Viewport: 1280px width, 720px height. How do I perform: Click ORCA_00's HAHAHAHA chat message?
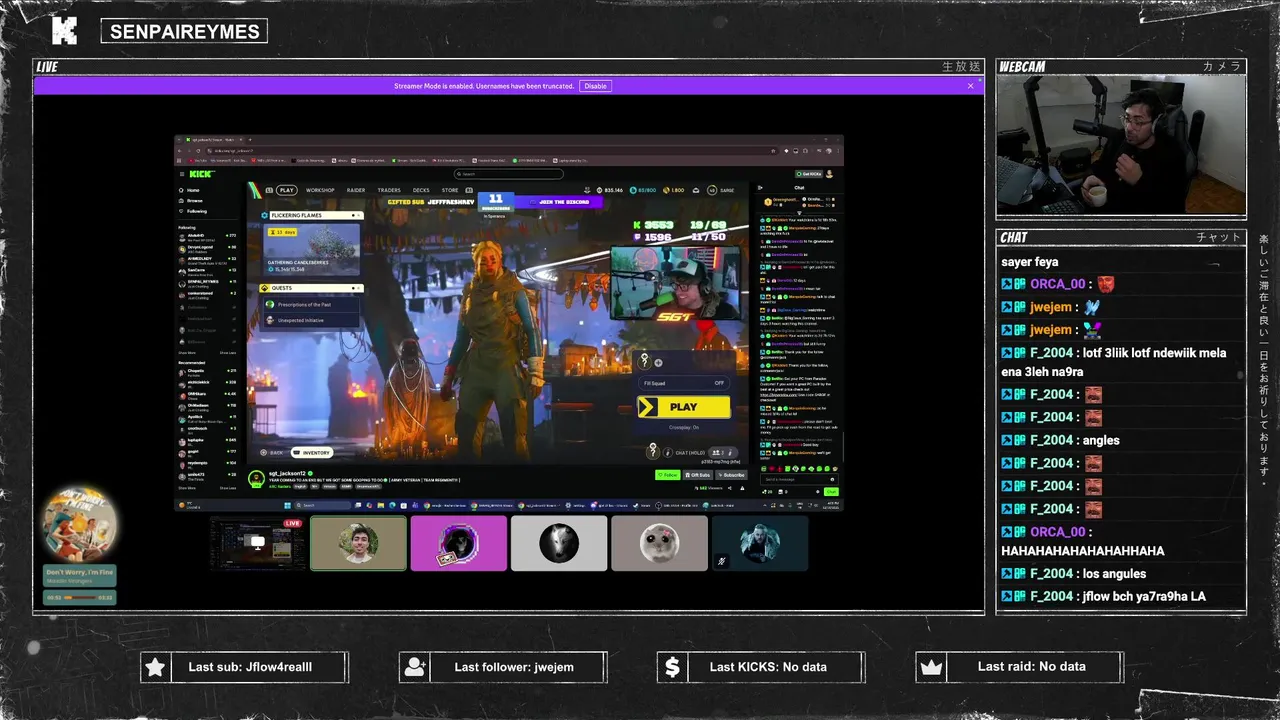(x=1082, y=551)
